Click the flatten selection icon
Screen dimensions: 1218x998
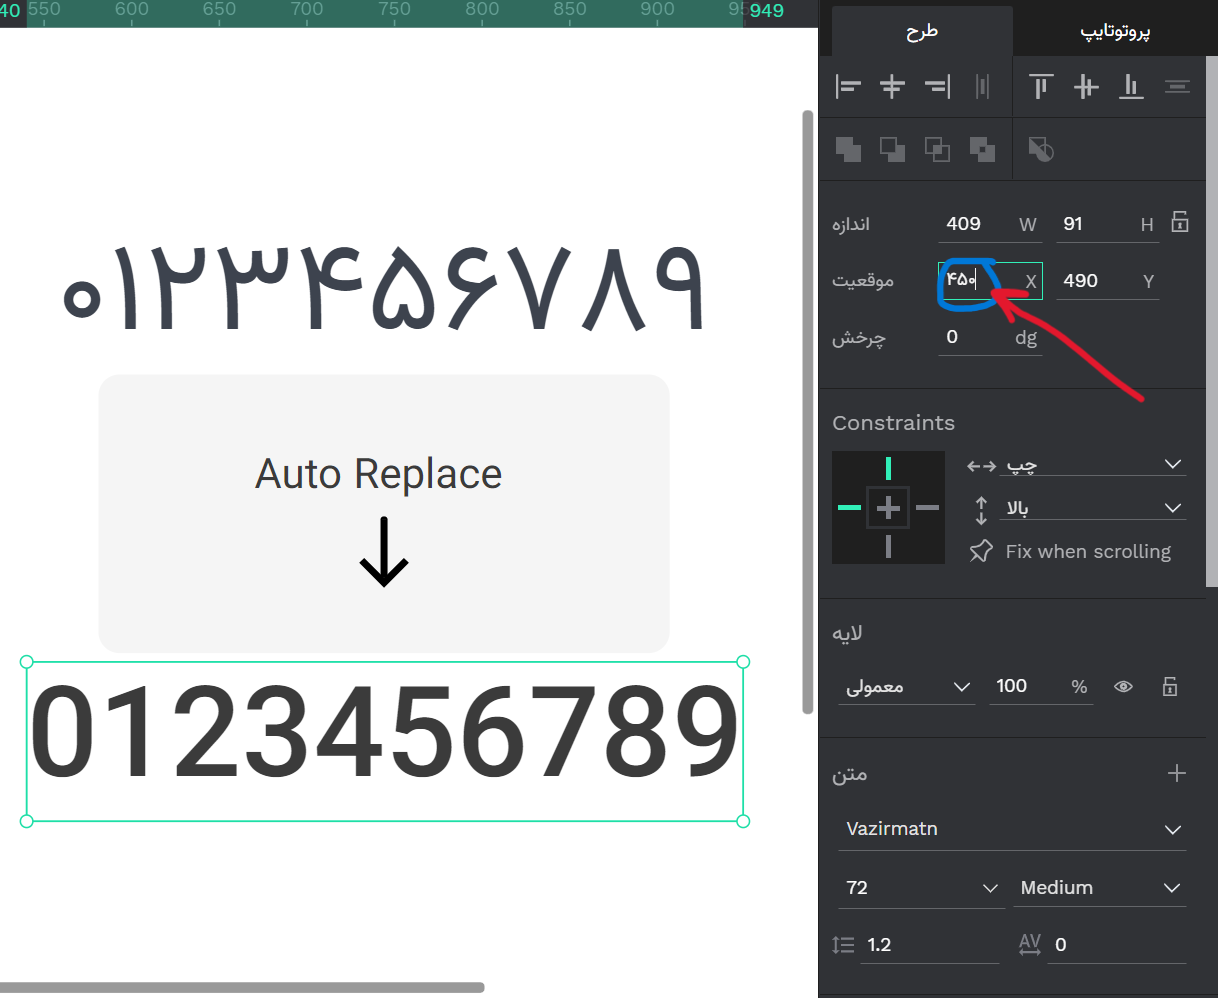tap(1041, 149)
